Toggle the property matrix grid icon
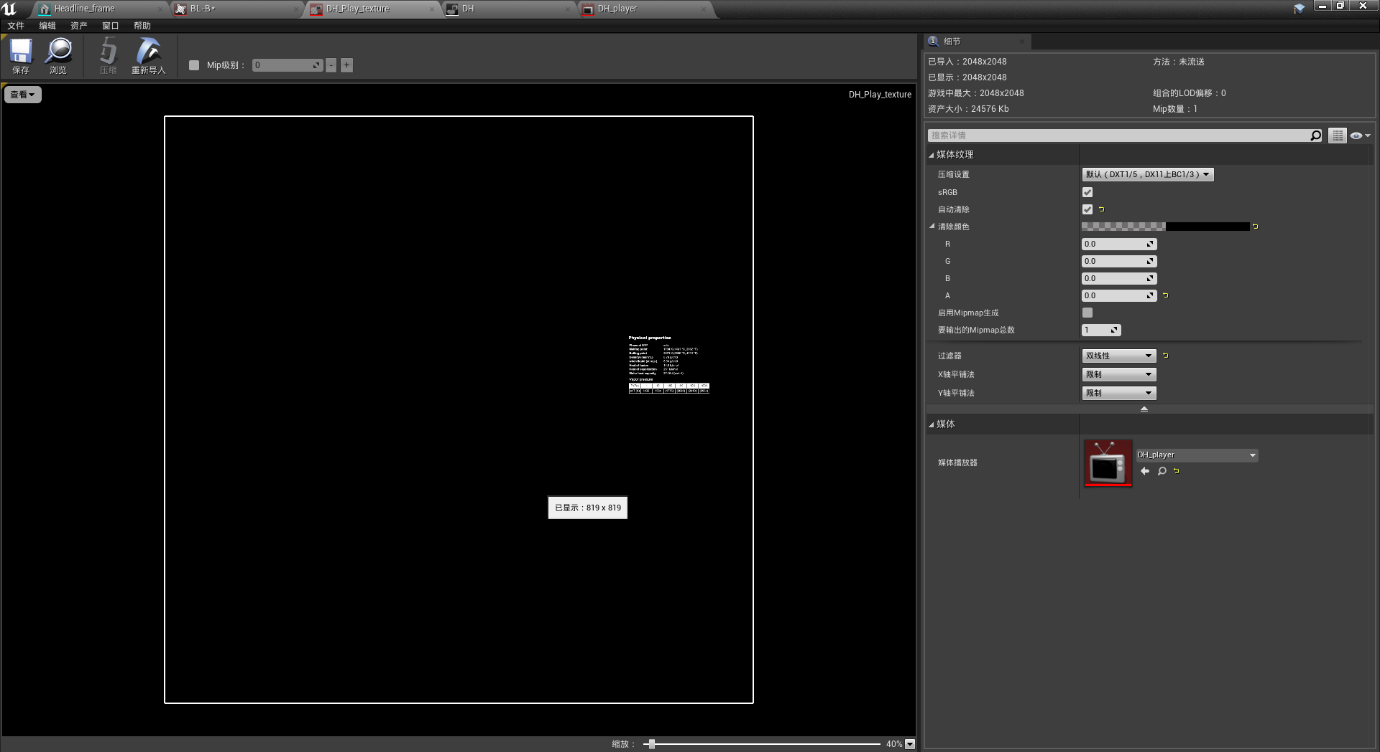 click(1337, 135)
